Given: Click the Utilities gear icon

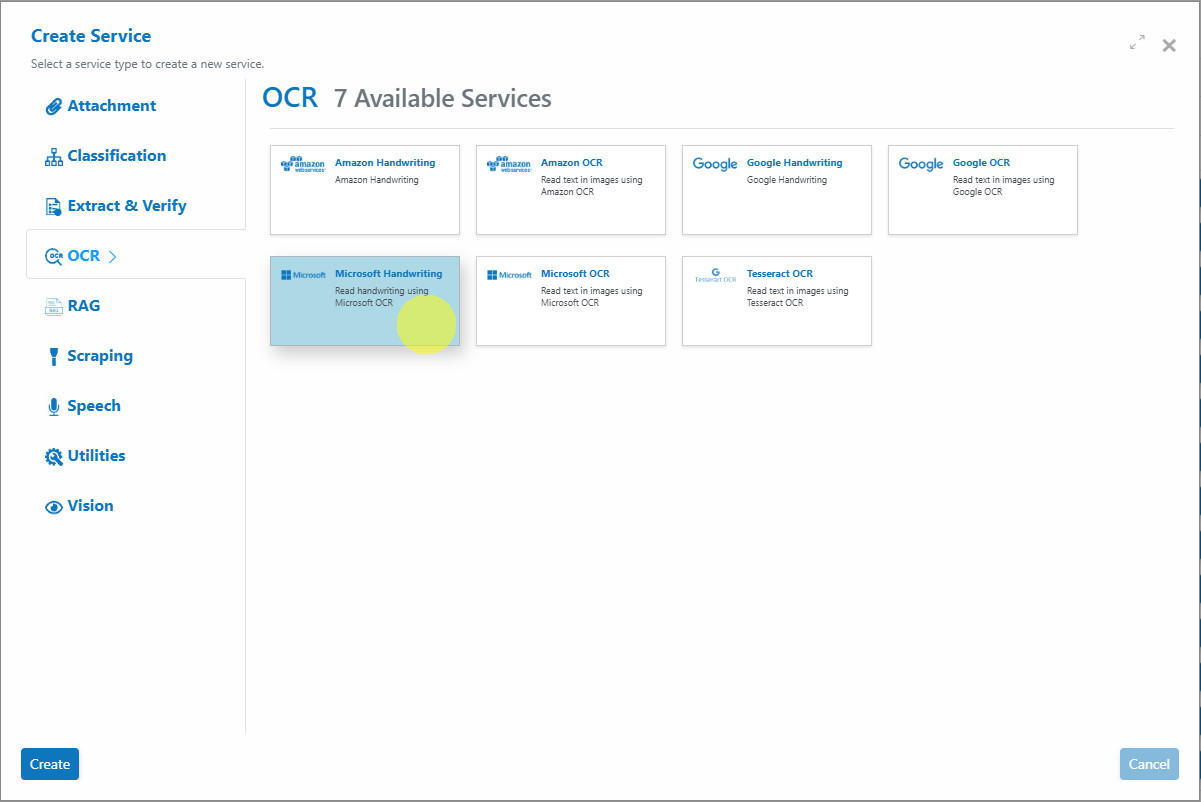Looking at the screenshot, I should 54,457.
